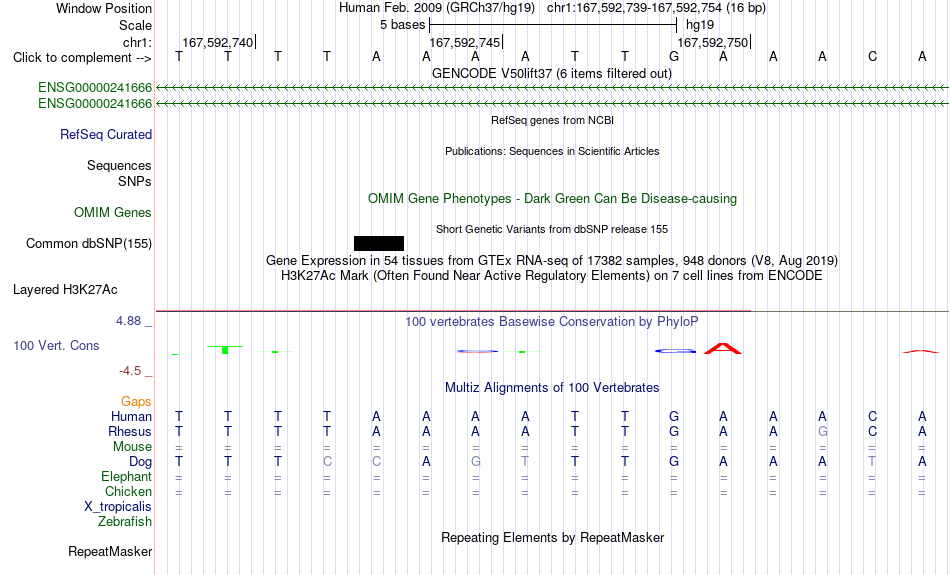Open the RepeatMasker track label
Image resolution: width=950 pixels, height=575 pixels.
[110, 551]
